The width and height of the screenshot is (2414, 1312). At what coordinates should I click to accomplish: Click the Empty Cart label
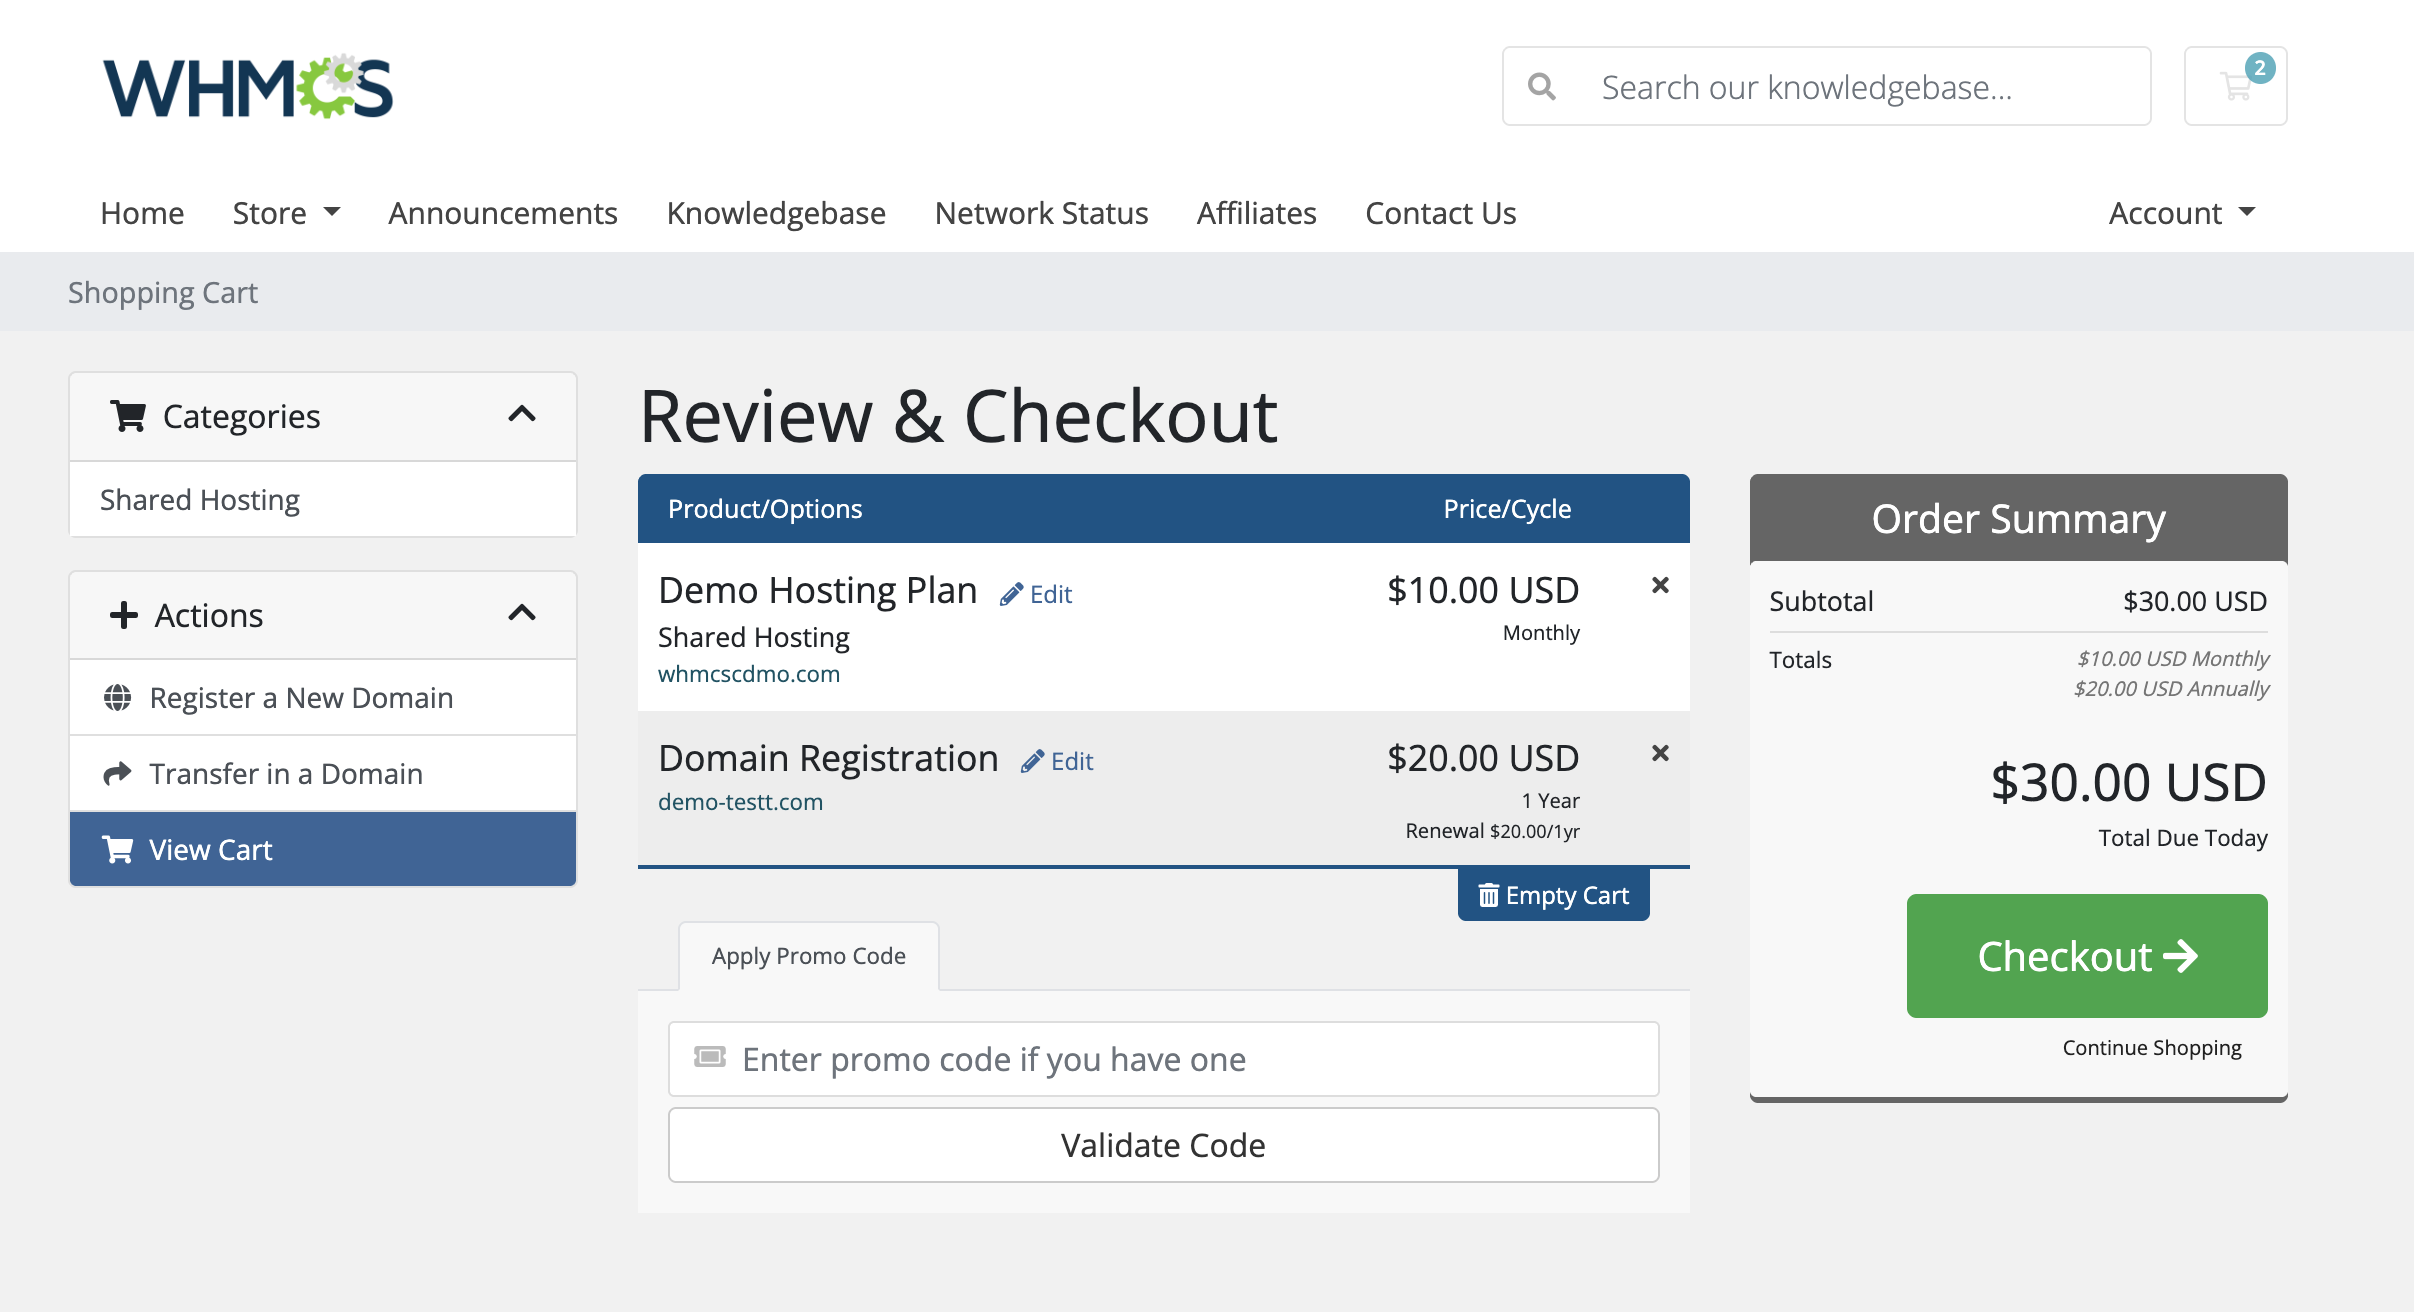(x=1567, y=895)
